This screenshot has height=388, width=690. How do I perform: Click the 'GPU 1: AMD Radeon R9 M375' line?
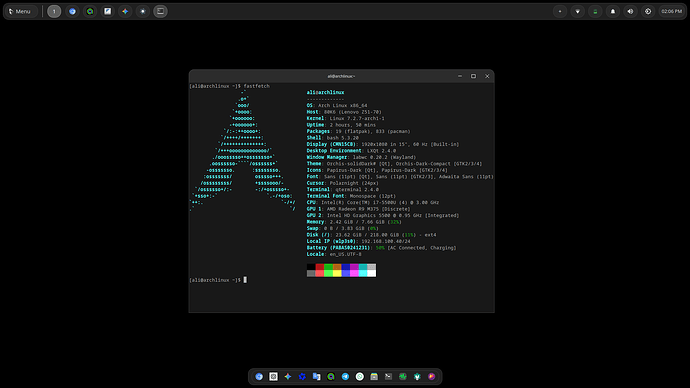coord(359,209)
